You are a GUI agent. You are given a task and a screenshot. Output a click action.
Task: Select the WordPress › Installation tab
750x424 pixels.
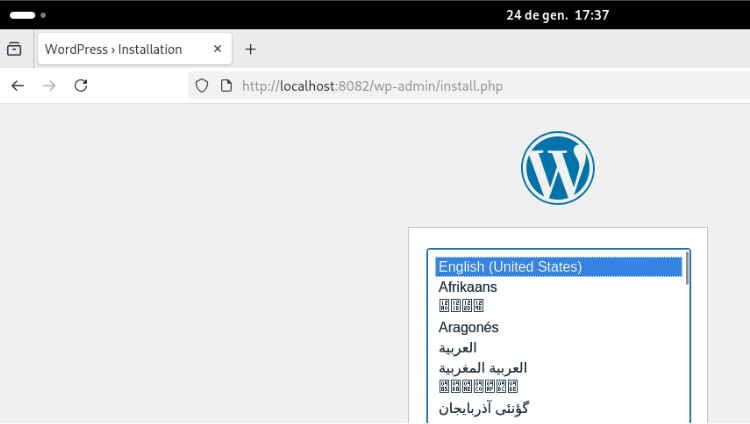[x=114, y=49]
